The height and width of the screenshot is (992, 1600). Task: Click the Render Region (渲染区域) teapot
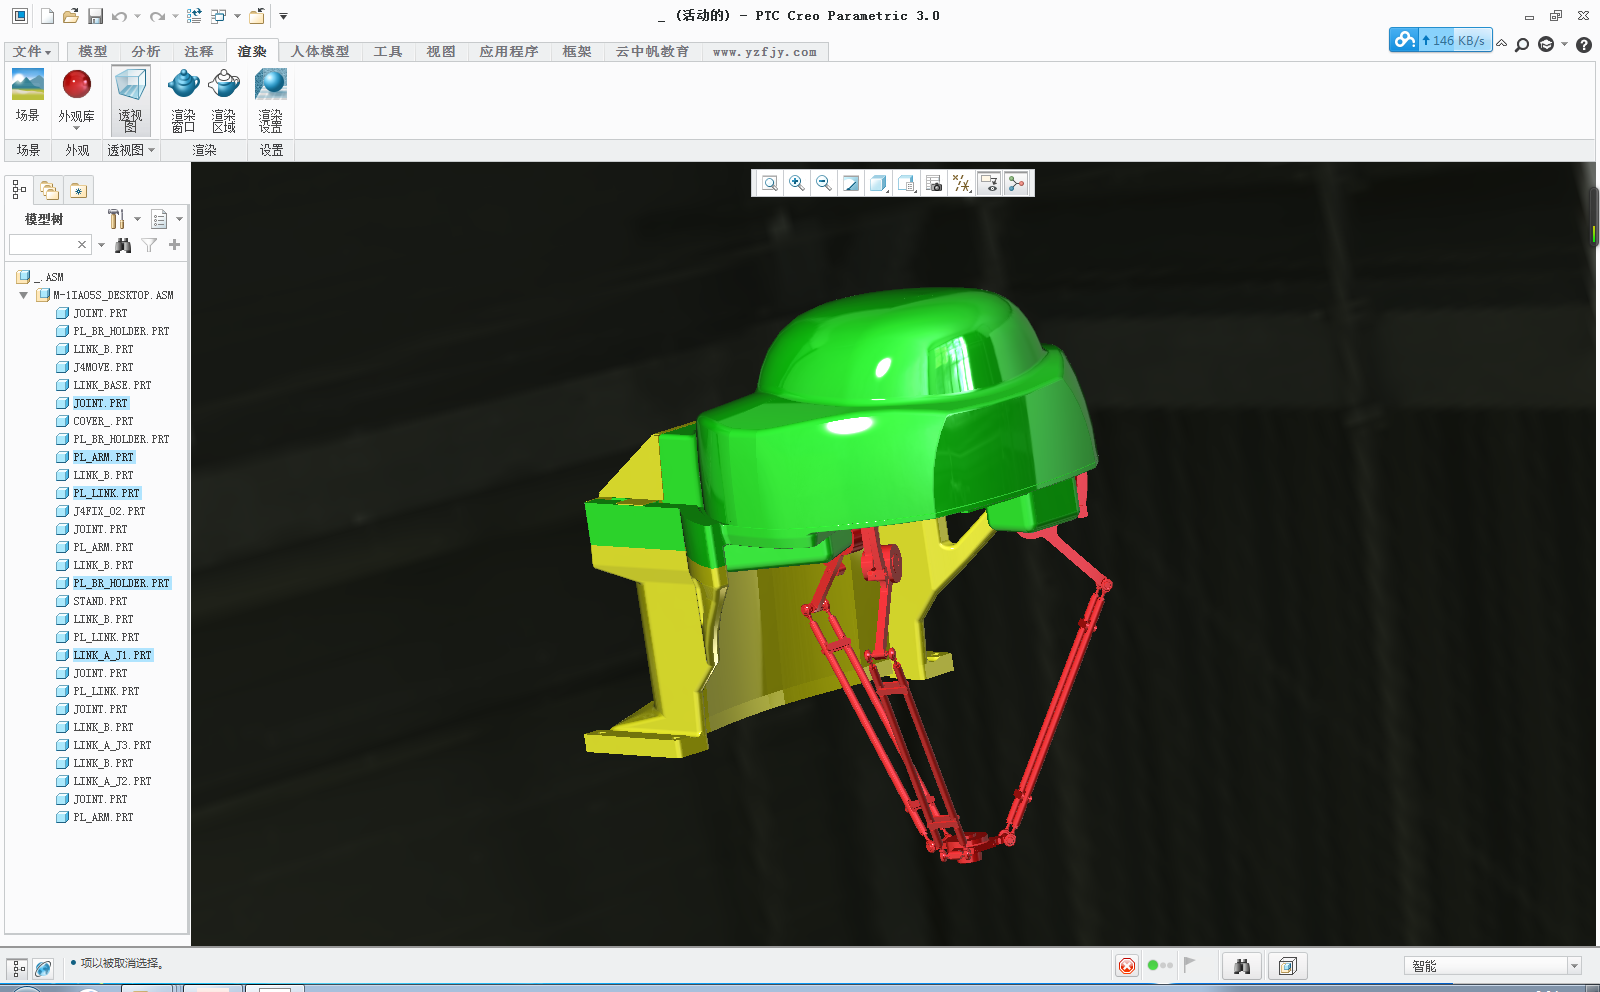pyautogui.click(x=224, y=100)
